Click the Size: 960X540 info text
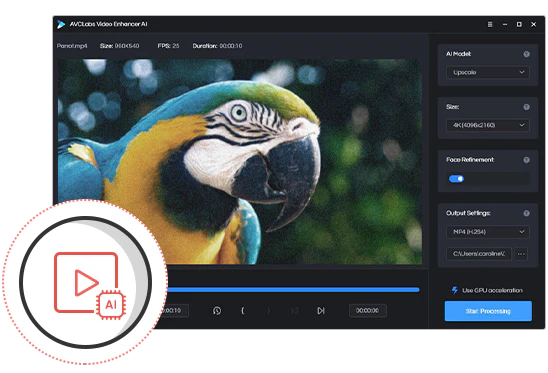Viewport: 548px width, 373px height. [x=120, y=46]
